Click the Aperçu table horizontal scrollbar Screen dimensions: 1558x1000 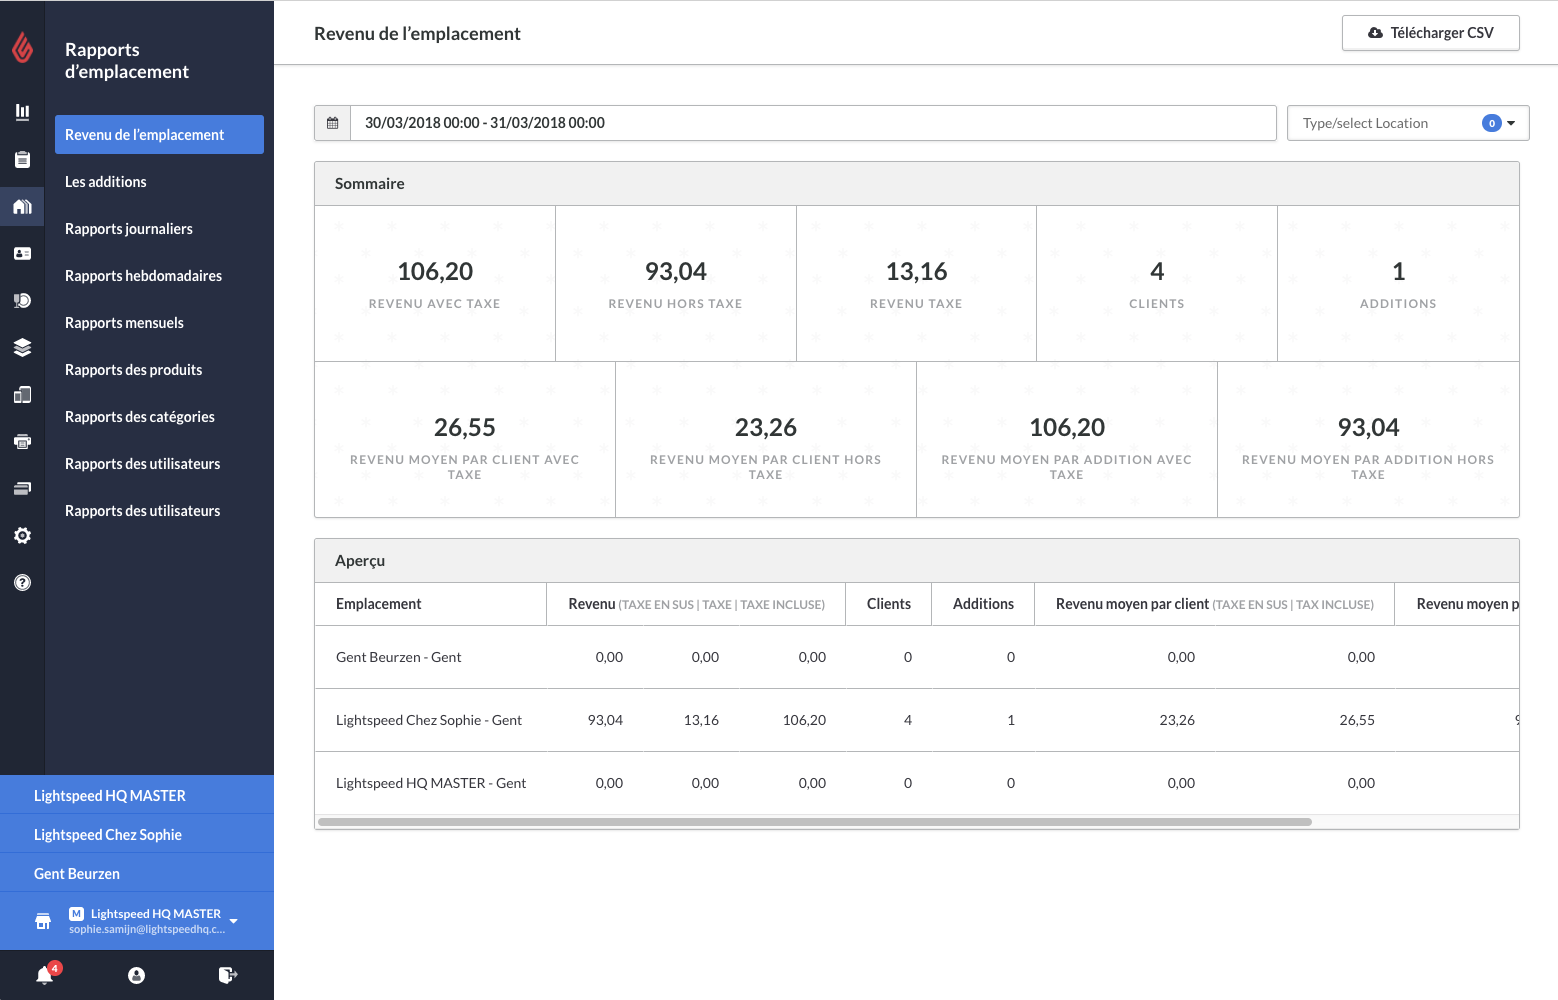click(x=814, y=822)
